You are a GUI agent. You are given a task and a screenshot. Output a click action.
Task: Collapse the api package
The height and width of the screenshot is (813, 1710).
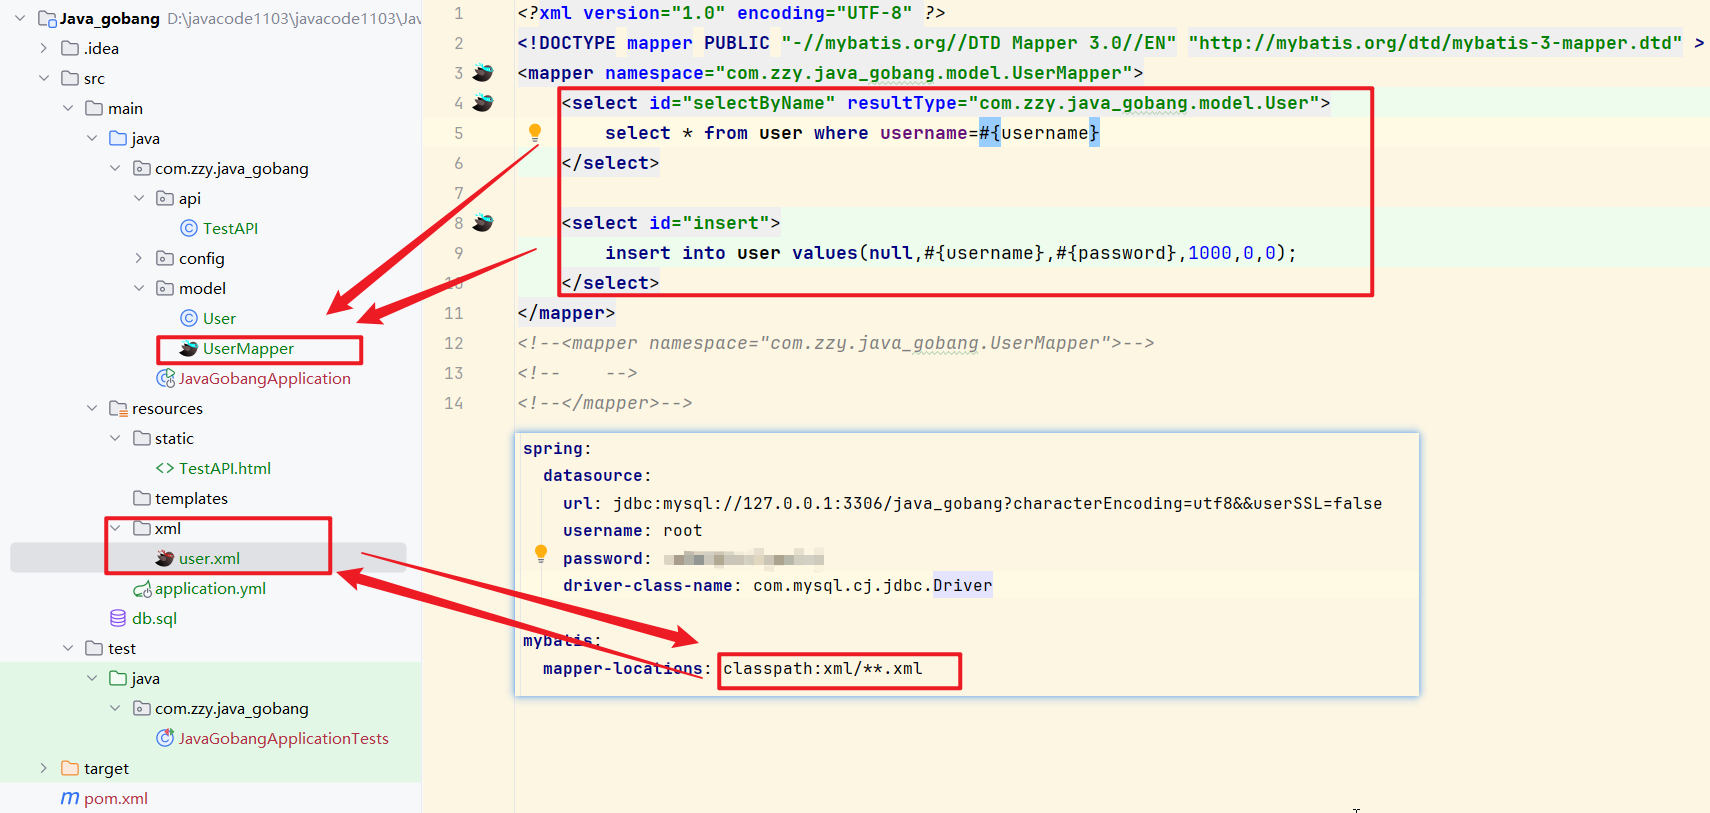[x=139, y=198]
